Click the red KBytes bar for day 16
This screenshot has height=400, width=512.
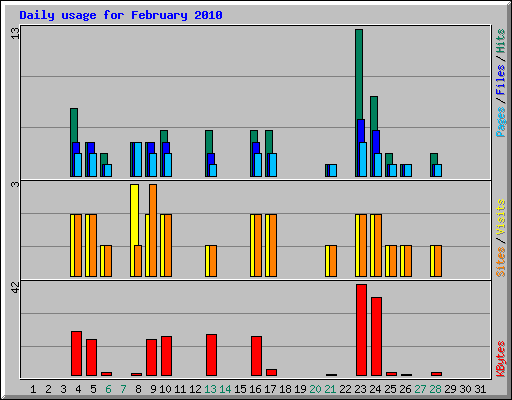coord(256,356)
